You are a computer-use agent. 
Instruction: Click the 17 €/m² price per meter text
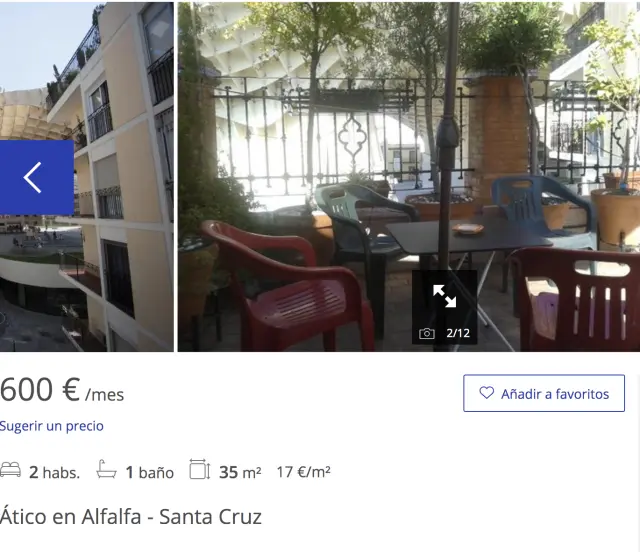pyautogui.click(x=303, y=472)
